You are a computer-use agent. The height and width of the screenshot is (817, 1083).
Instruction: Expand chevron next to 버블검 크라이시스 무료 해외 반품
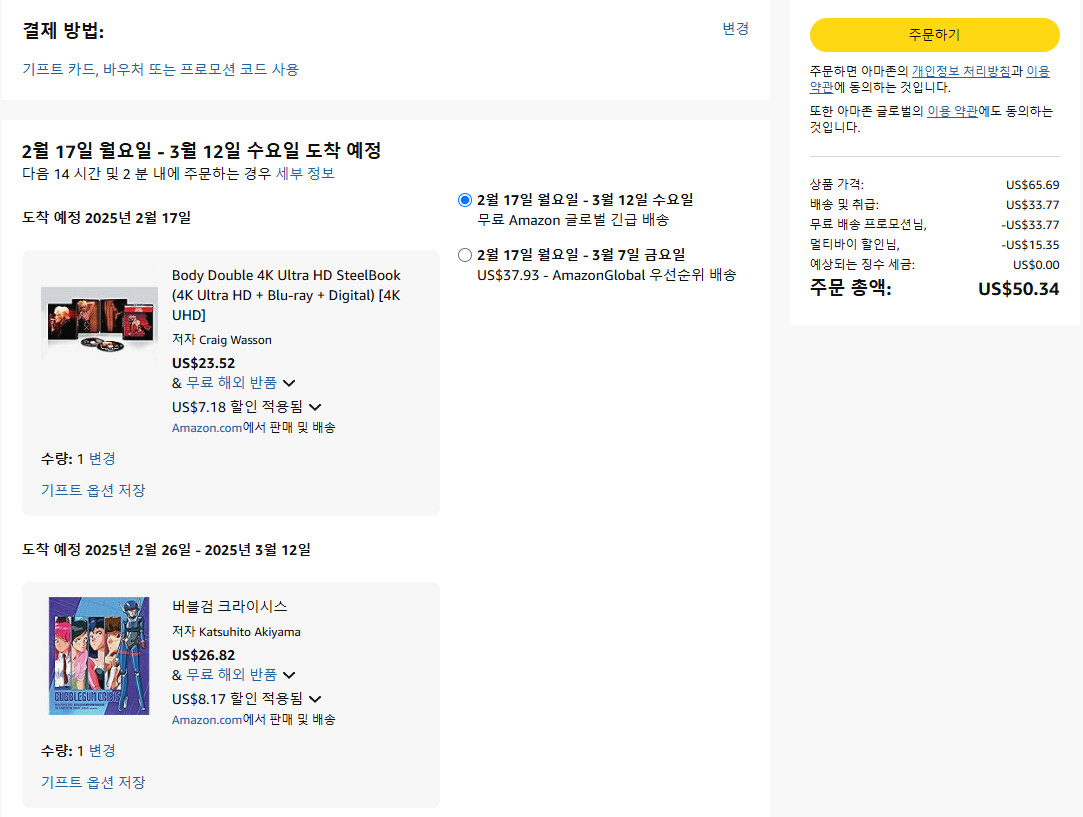(x=289, y=675)
